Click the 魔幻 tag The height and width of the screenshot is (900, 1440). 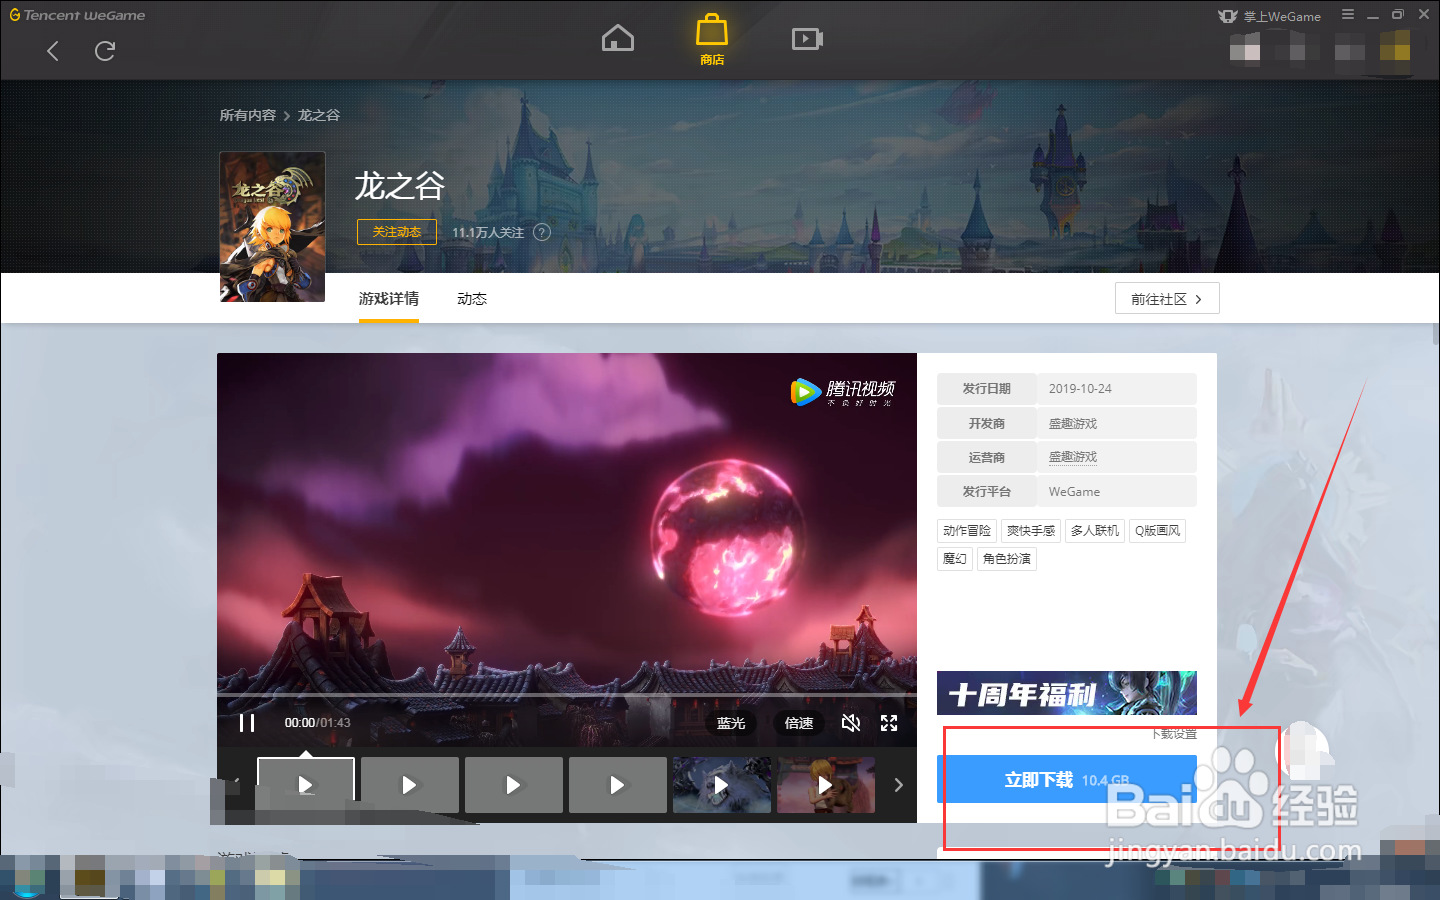(x=955, y=559)
